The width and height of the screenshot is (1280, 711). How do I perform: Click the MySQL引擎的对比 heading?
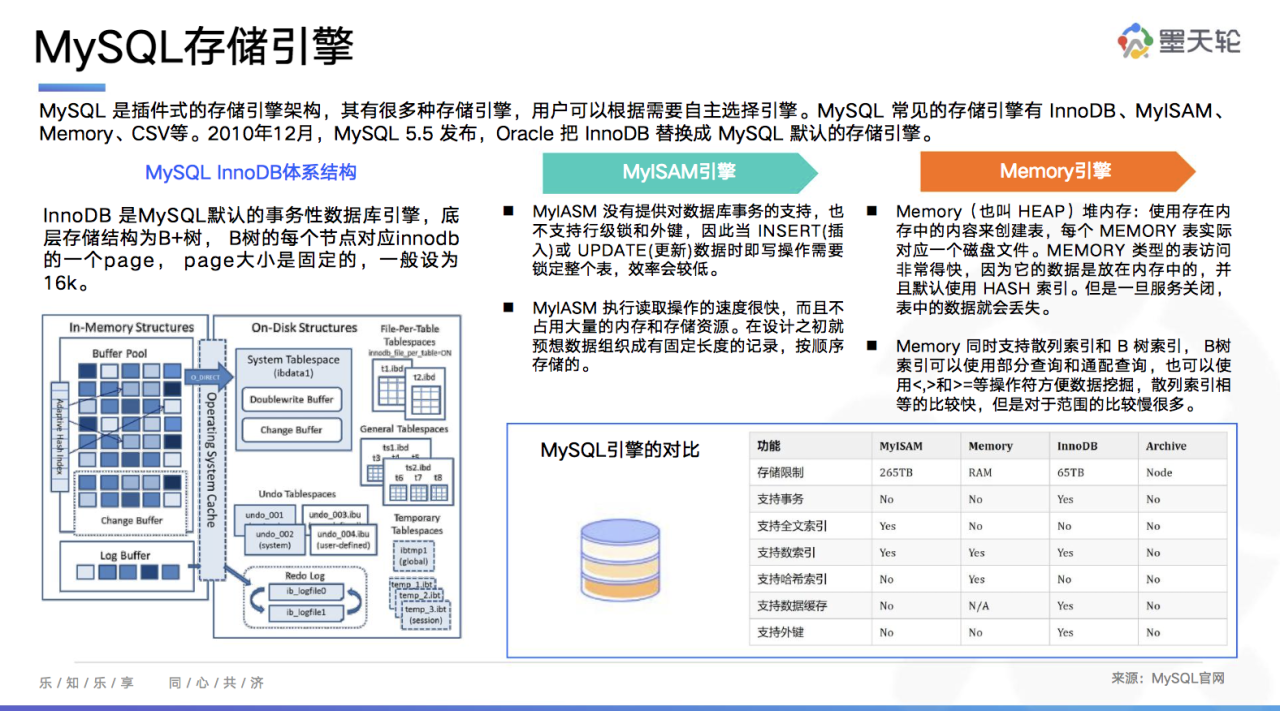click(620, 450)
